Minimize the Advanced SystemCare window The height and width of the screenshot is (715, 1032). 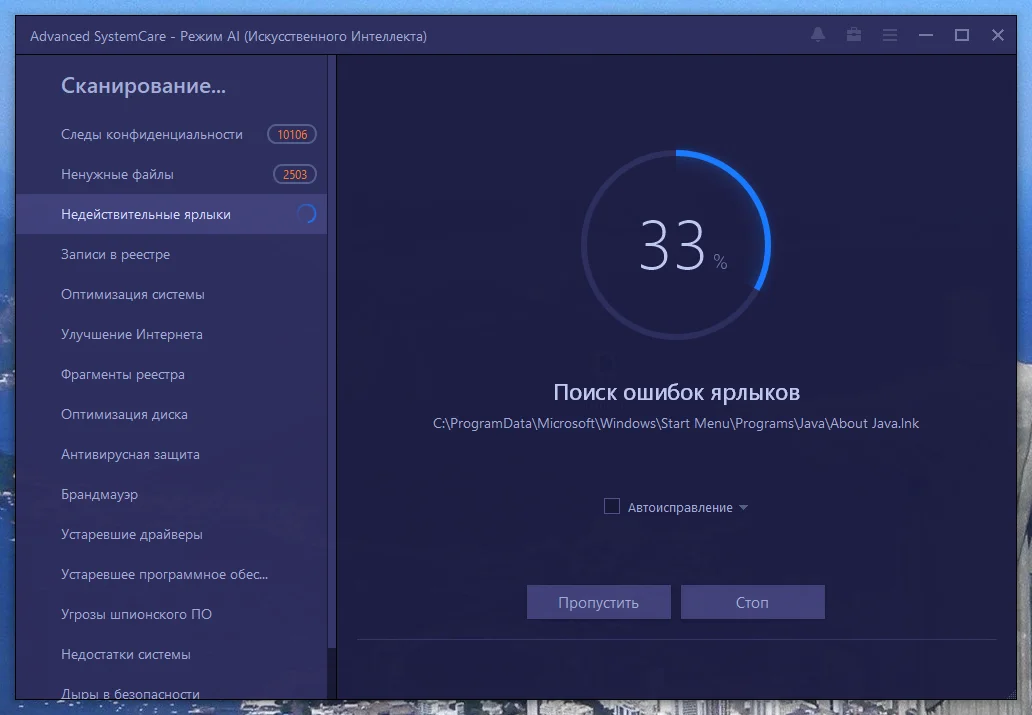(926, 35)
